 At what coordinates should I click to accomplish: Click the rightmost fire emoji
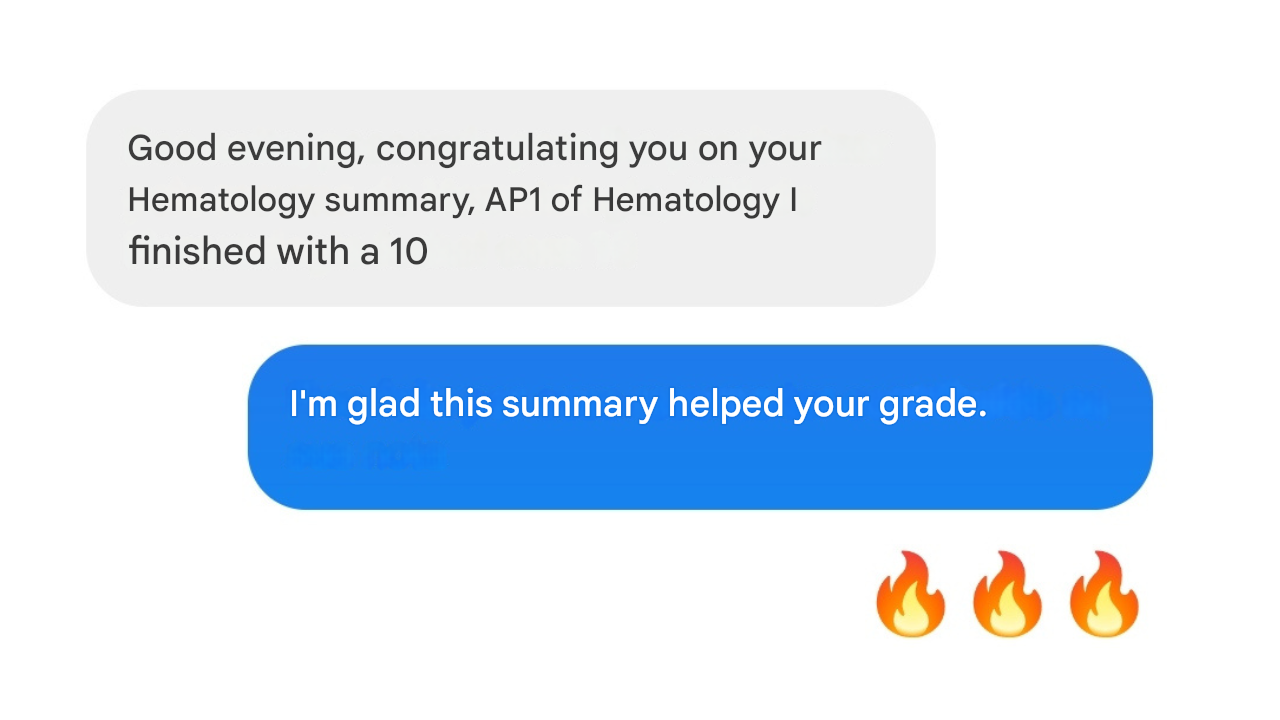1103,594
